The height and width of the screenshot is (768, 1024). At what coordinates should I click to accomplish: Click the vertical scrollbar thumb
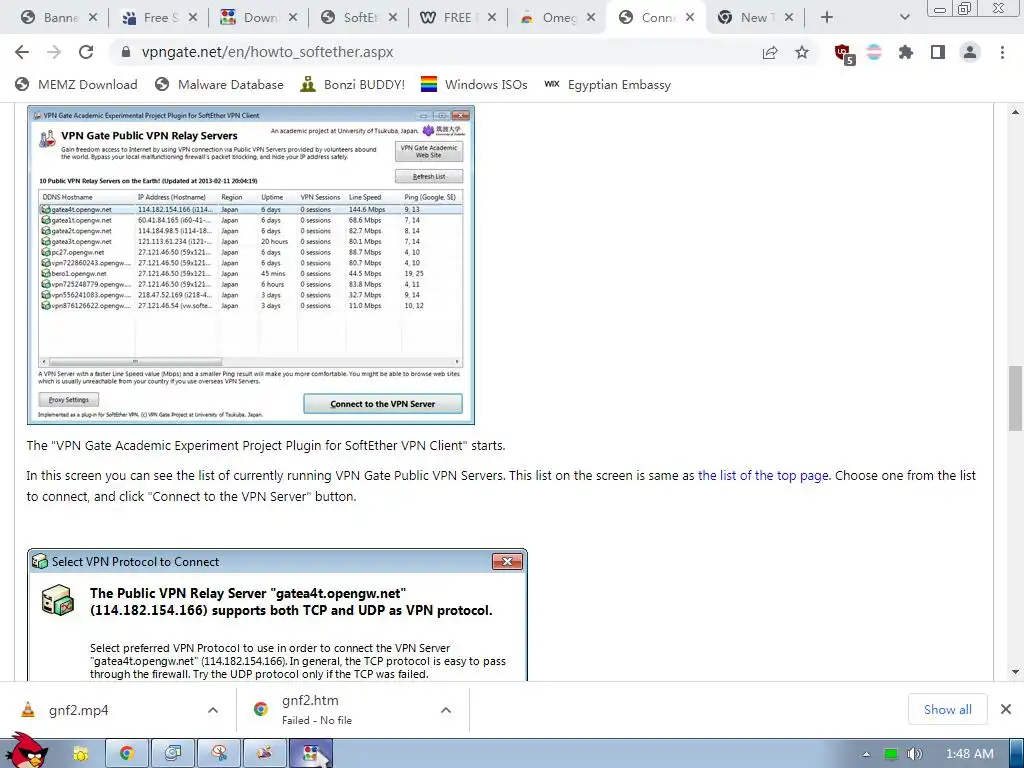click(x=1016, y=398)
